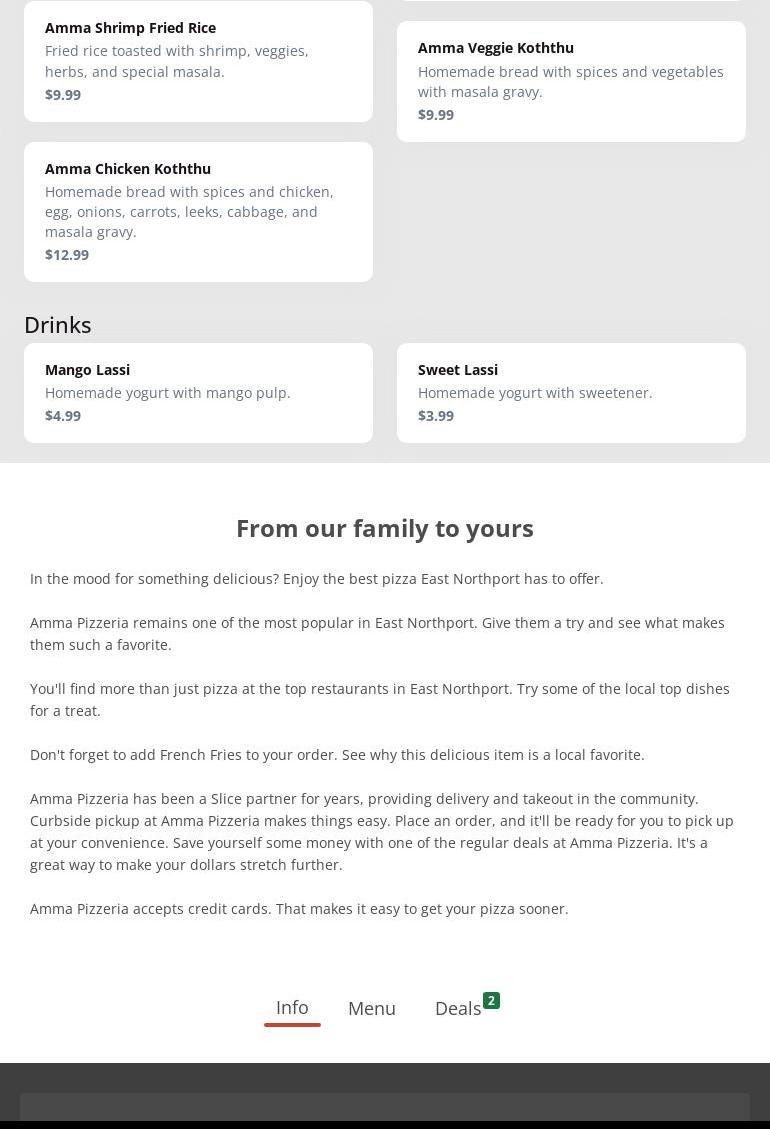The image size is (770, 1129).
Task: Click the credit cards accepted paragraph
Action: [x=299, y=909]
